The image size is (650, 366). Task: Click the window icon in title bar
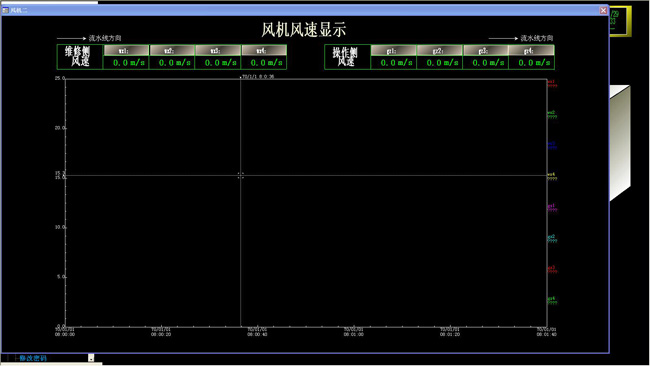[x=5, y=10]
